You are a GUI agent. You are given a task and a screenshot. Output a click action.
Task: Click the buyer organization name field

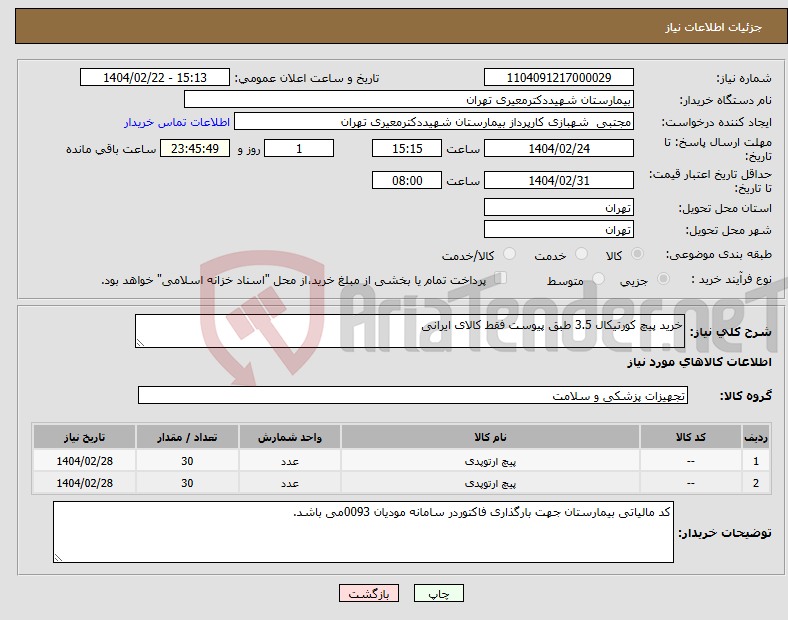[x=409, y=99]
